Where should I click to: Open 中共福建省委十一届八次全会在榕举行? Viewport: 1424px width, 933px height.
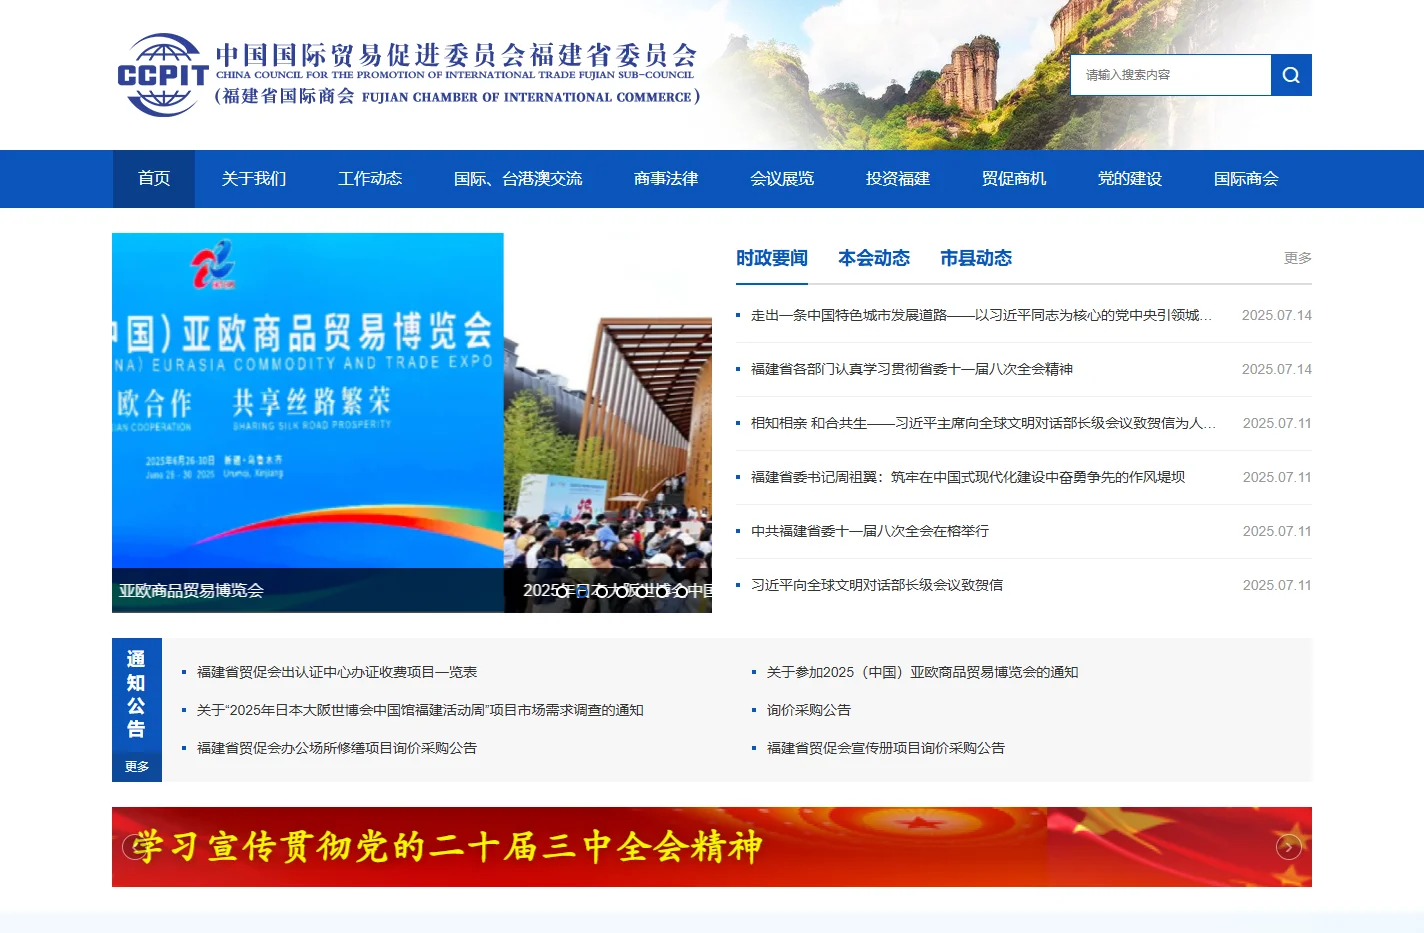870,531
